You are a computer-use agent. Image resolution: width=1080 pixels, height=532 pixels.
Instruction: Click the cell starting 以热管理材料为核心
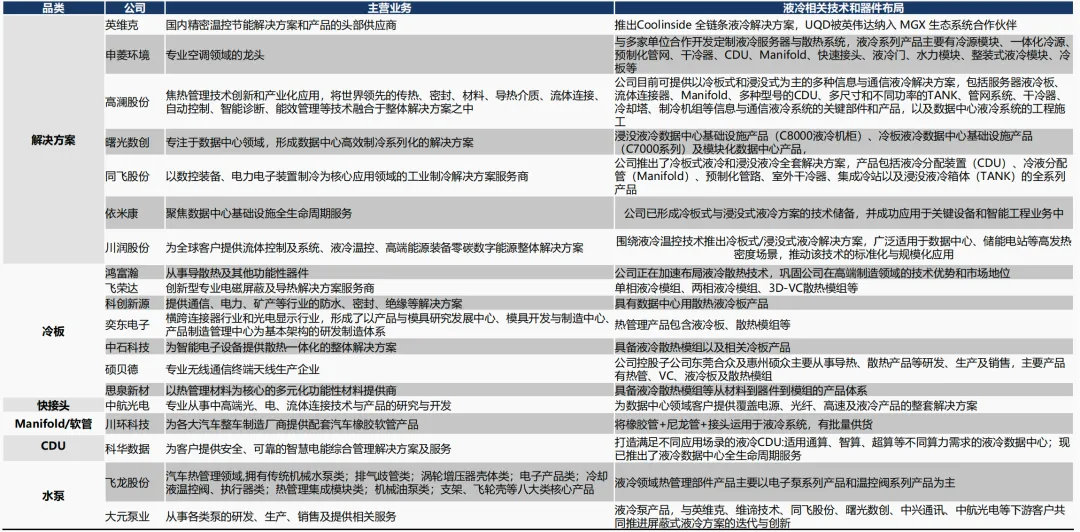[x=388, y=390]
